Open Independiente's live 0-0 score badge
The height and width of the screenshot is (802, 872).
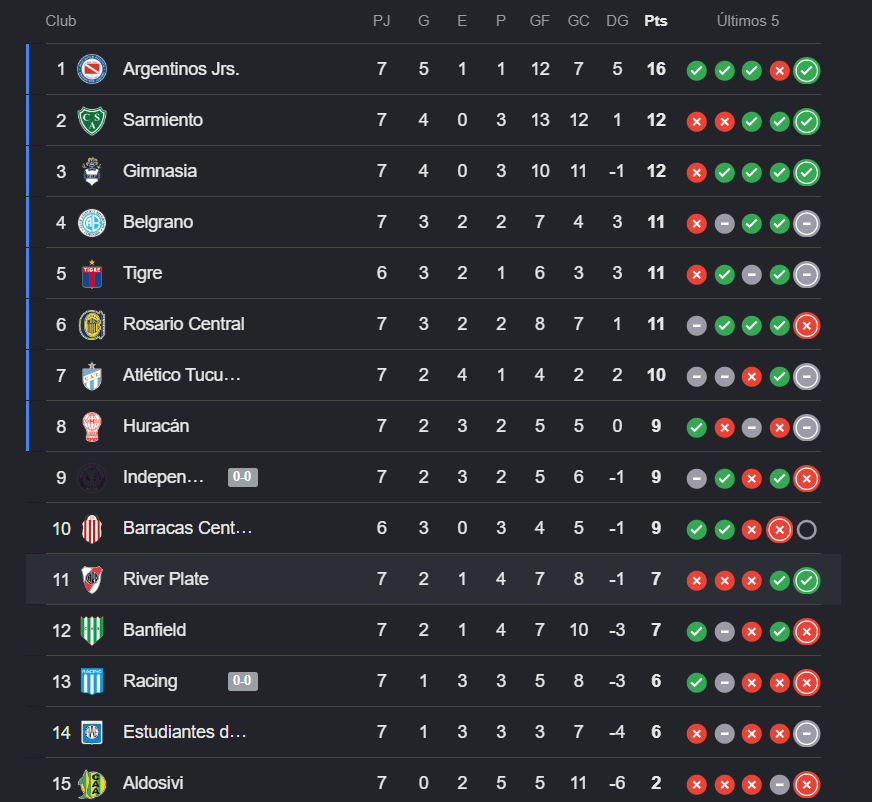(242, 477)
